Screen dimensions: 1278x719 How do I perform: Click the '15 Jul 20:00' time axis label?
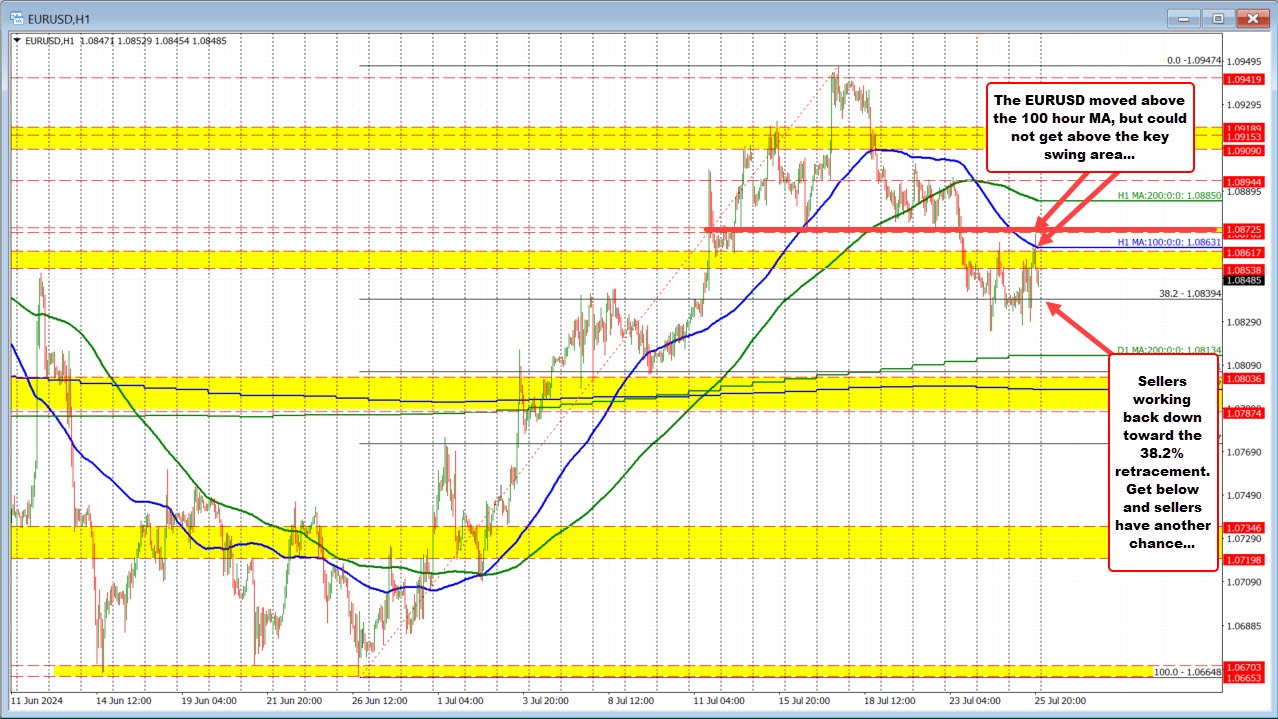(x=804, y=701)
